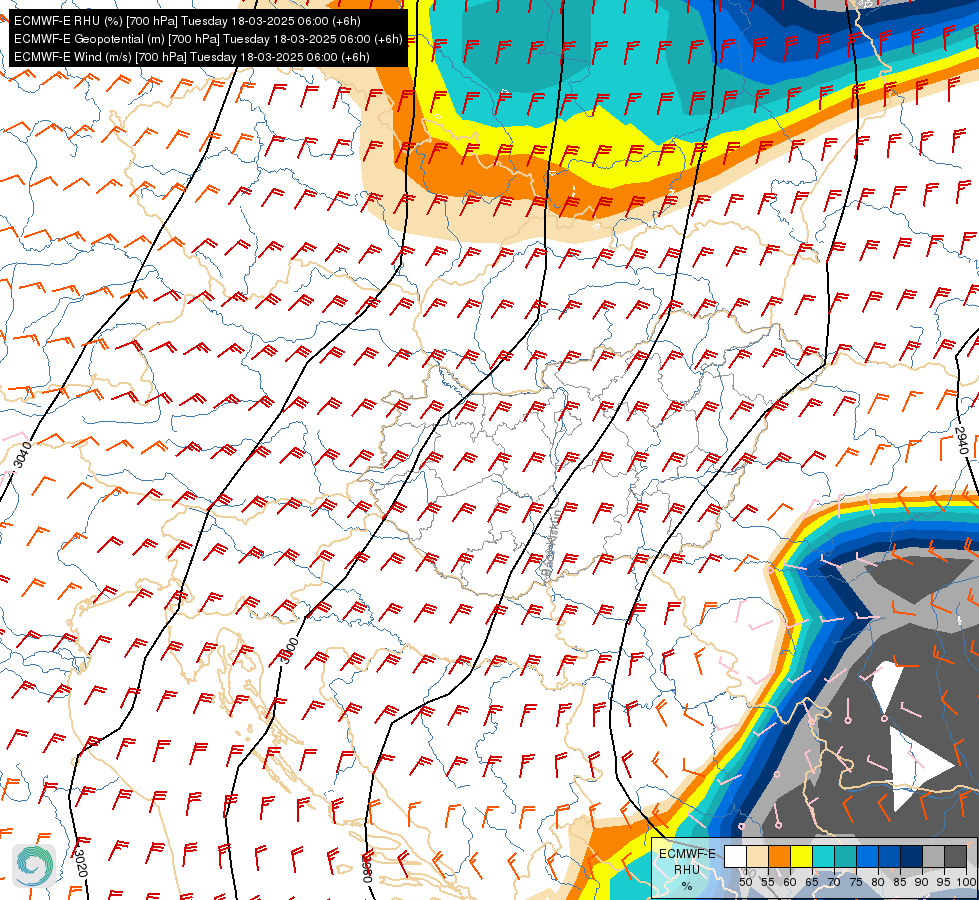Pick the white swatch in the humidity legend

[735, 856]
